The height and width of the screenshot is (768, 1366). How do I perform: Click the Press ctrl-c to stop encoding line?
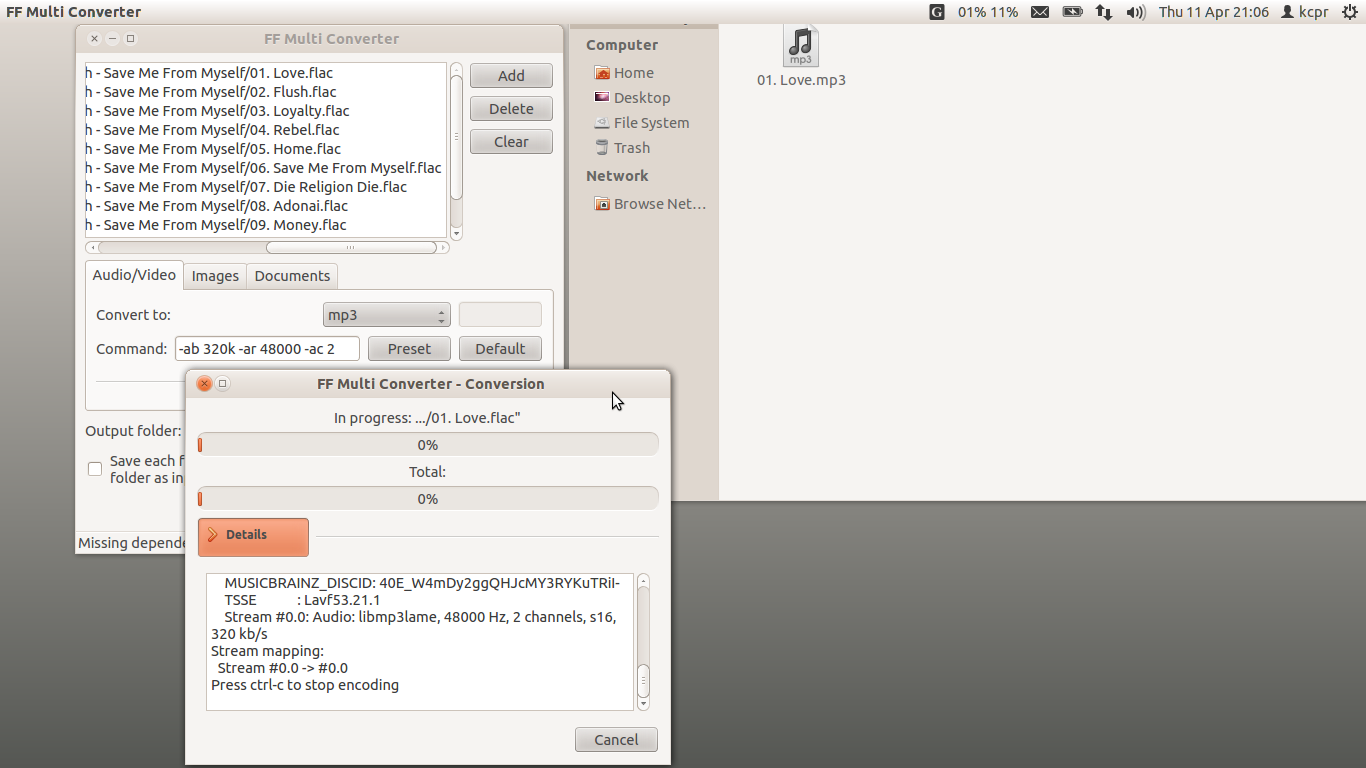[x=305, y=685]
